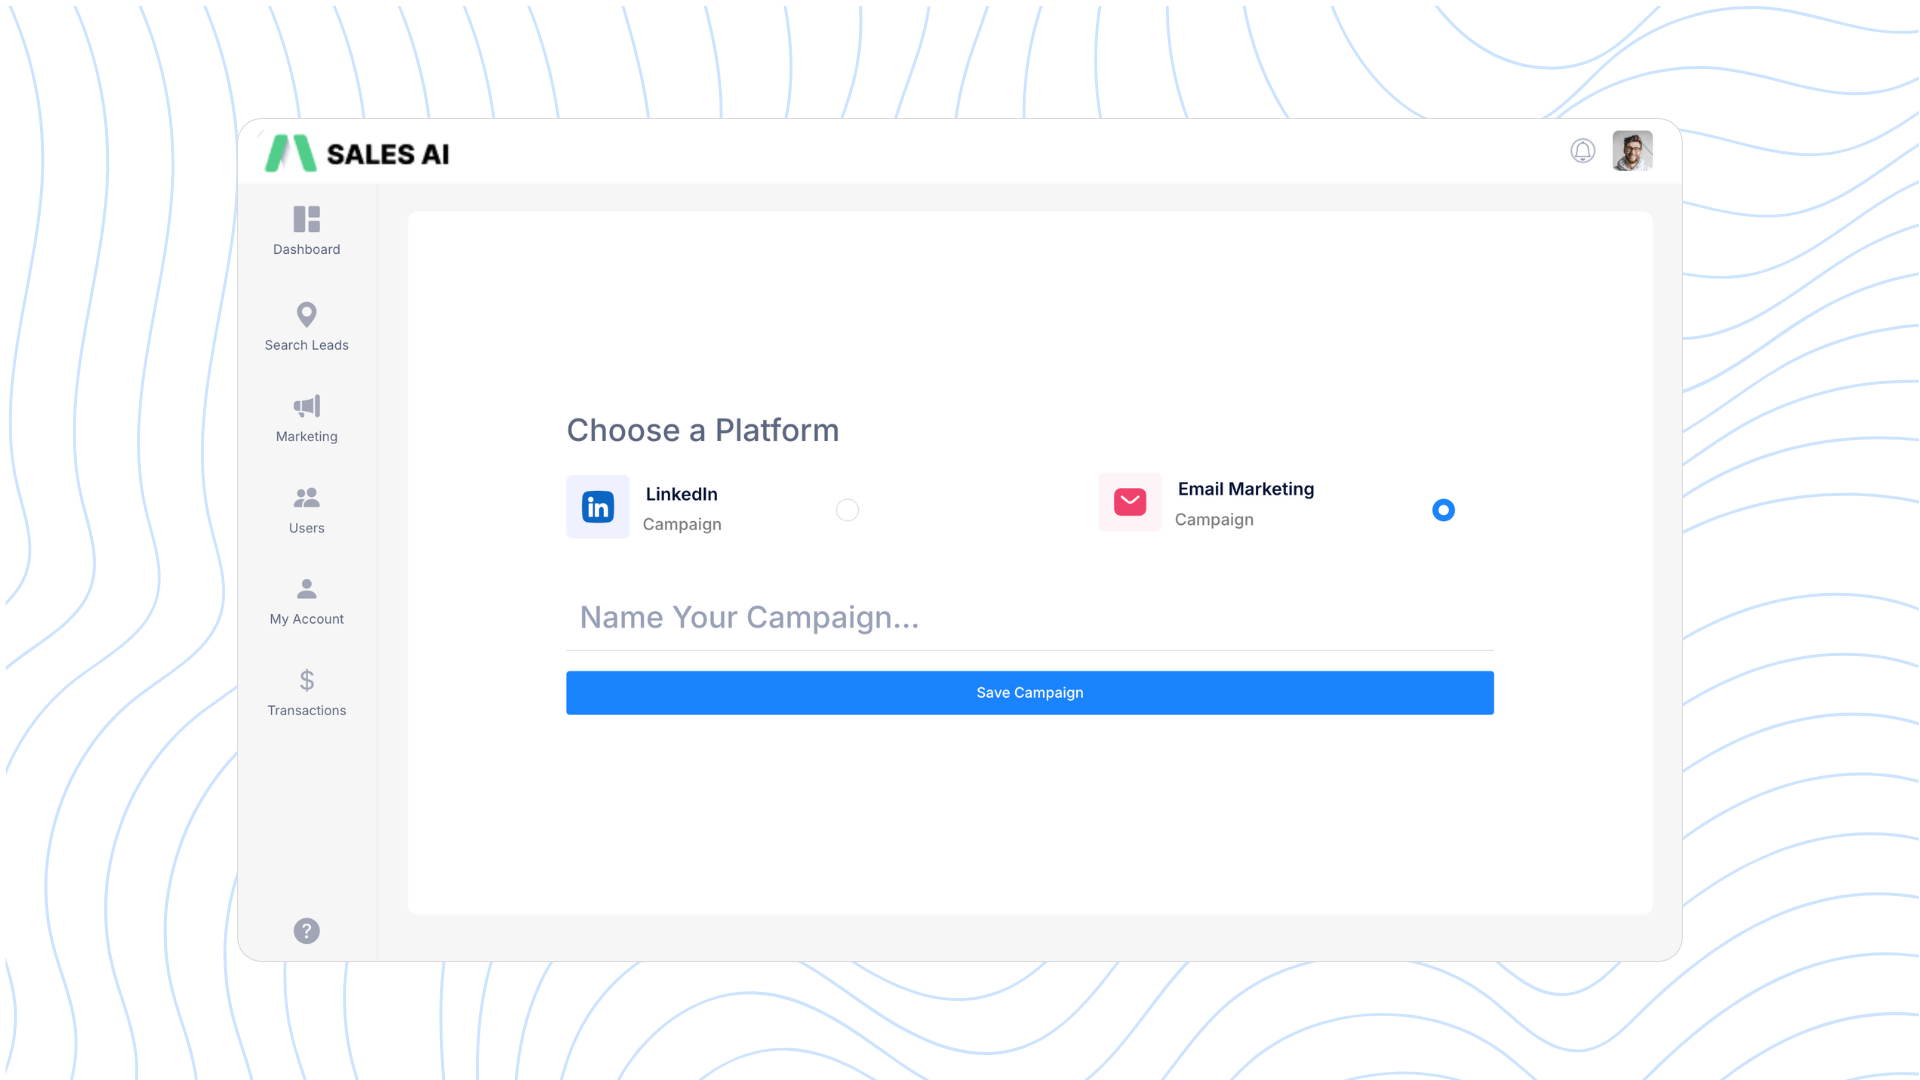Navigate to Transactions menu label
Image resolution: width=1920 pixels, height=1080 pixels.
pyautogui.click(x=306, y=711)
